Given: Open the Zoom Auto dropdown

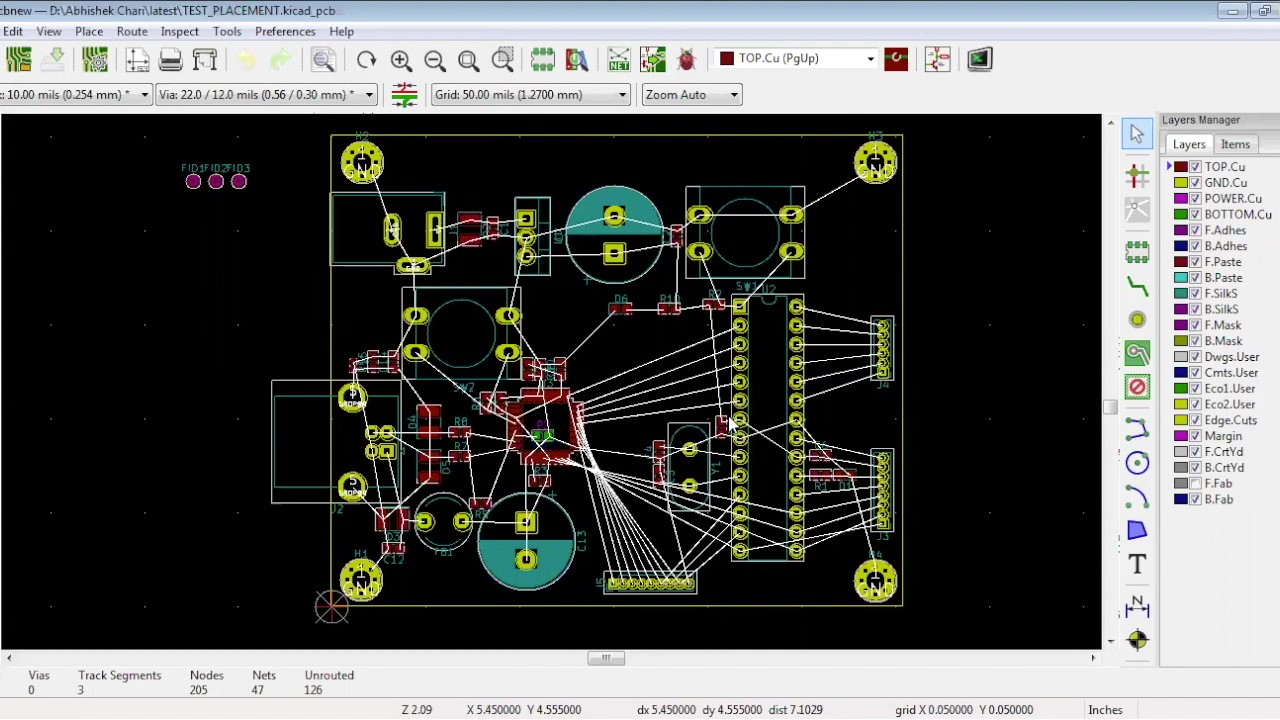Looking at the screenshot, I should (x=732, y=94).
